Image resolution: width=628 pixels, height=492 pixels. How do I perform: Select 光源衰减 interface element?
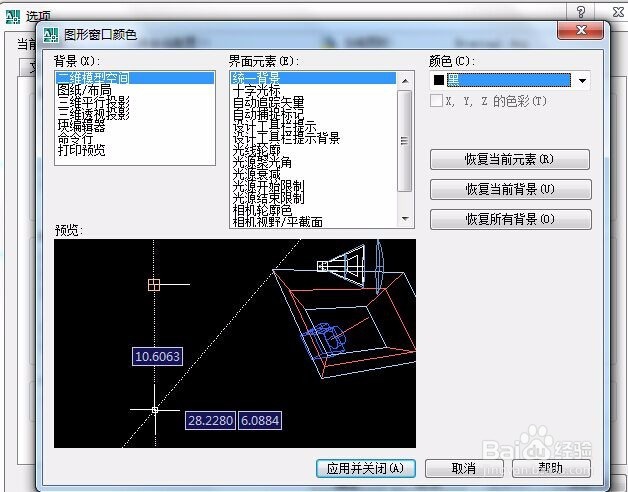[x=256, y=174]
